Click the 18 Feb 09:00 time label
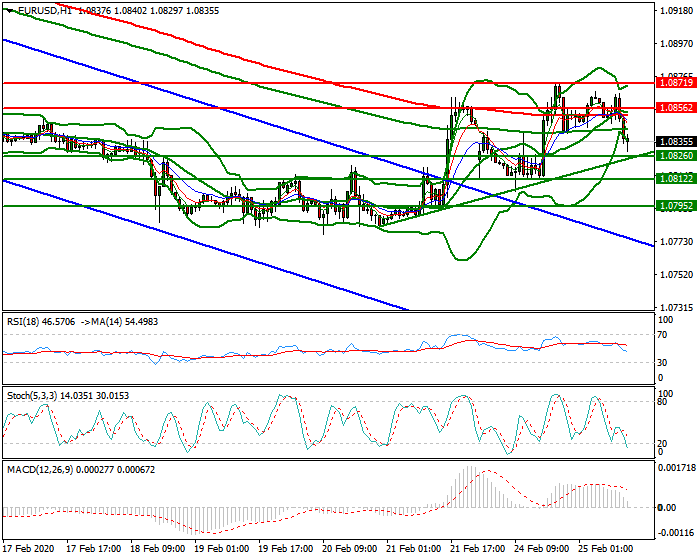This screenshot has width=700, height=560. click(158, 549)
